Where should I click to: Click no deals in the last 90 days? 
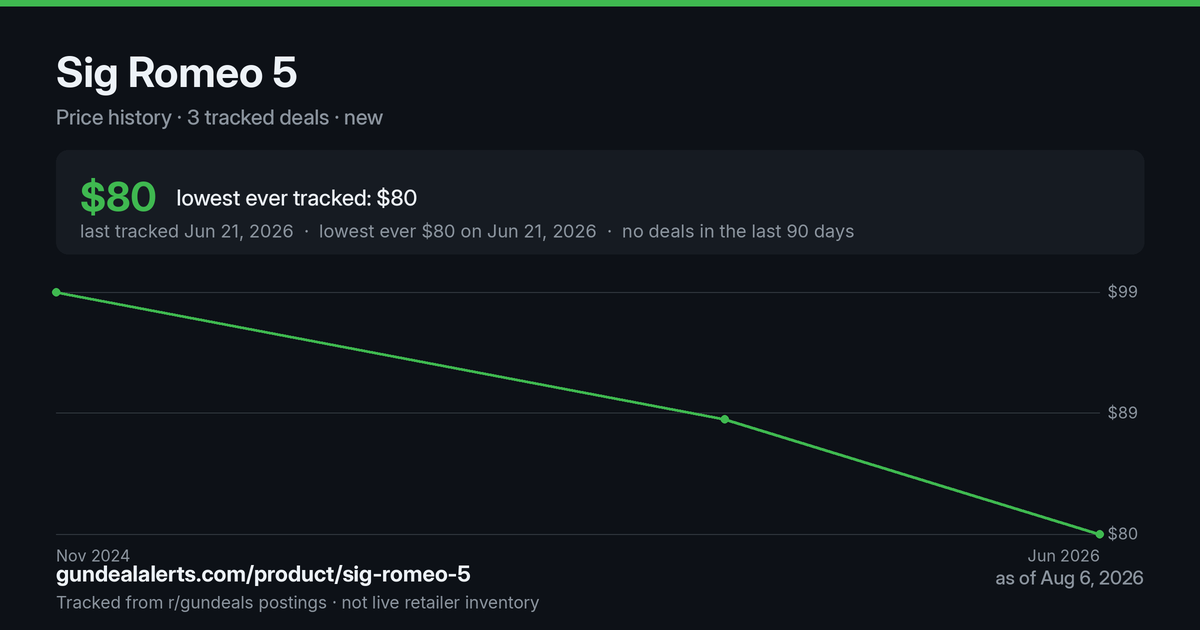(738, 231)
